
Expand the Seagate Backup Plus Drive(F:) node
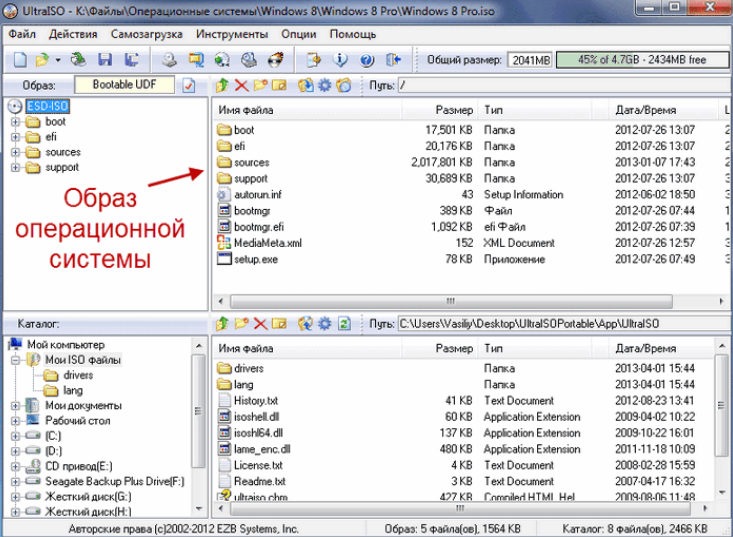[x=15, y=481]
